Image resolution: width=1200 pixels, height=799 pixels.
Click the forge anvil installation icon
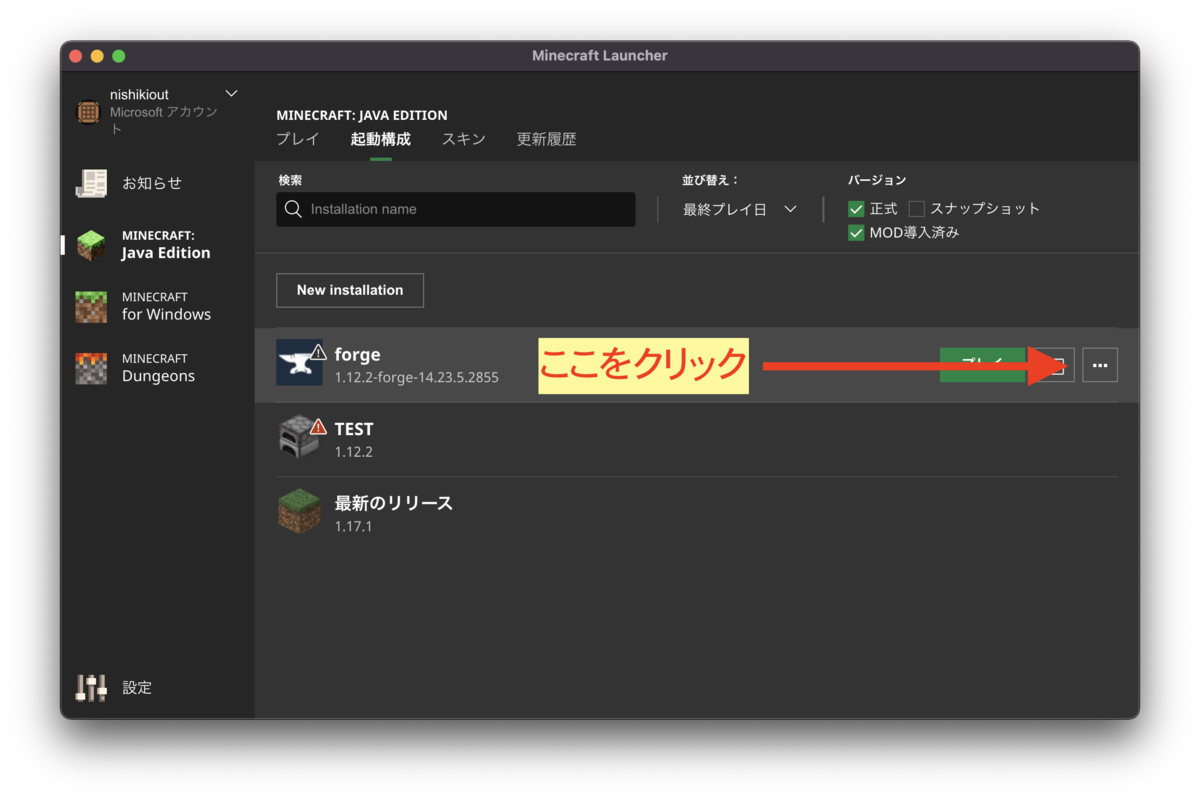pos(299,362)
